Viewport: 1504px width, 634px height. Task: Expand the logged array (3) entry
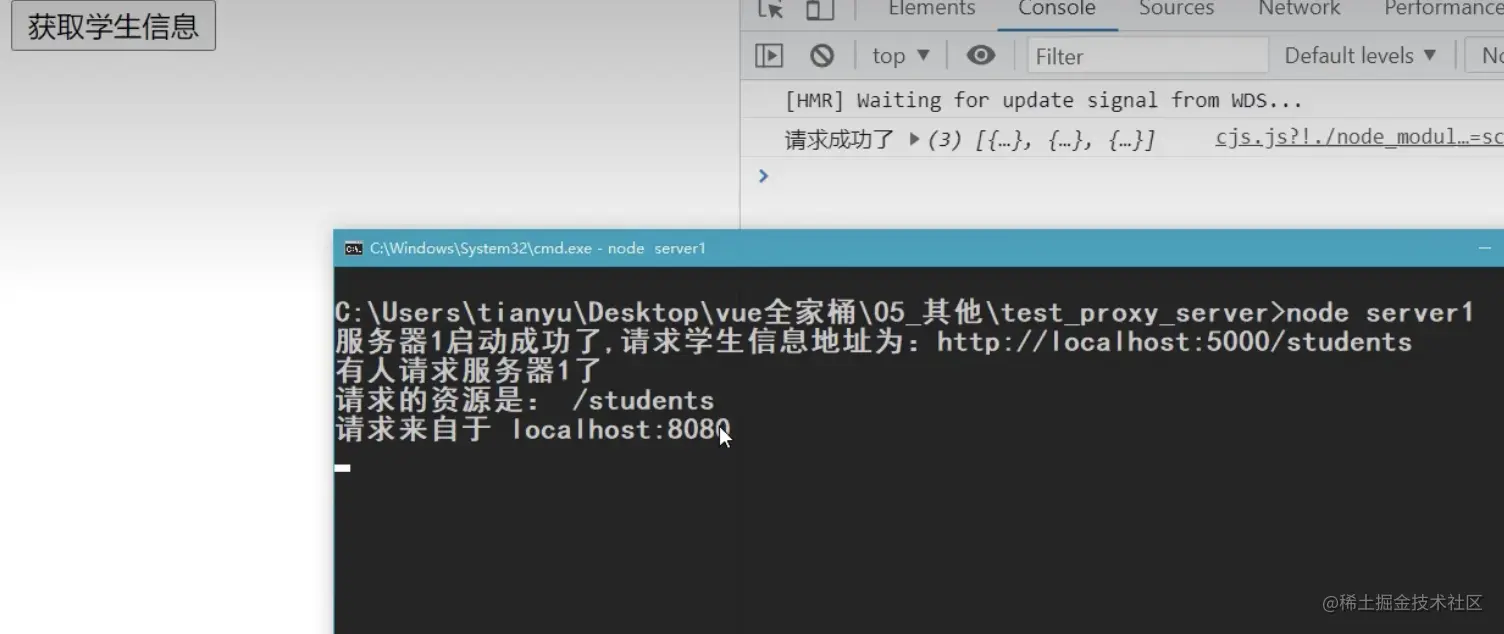pos(914,139)
